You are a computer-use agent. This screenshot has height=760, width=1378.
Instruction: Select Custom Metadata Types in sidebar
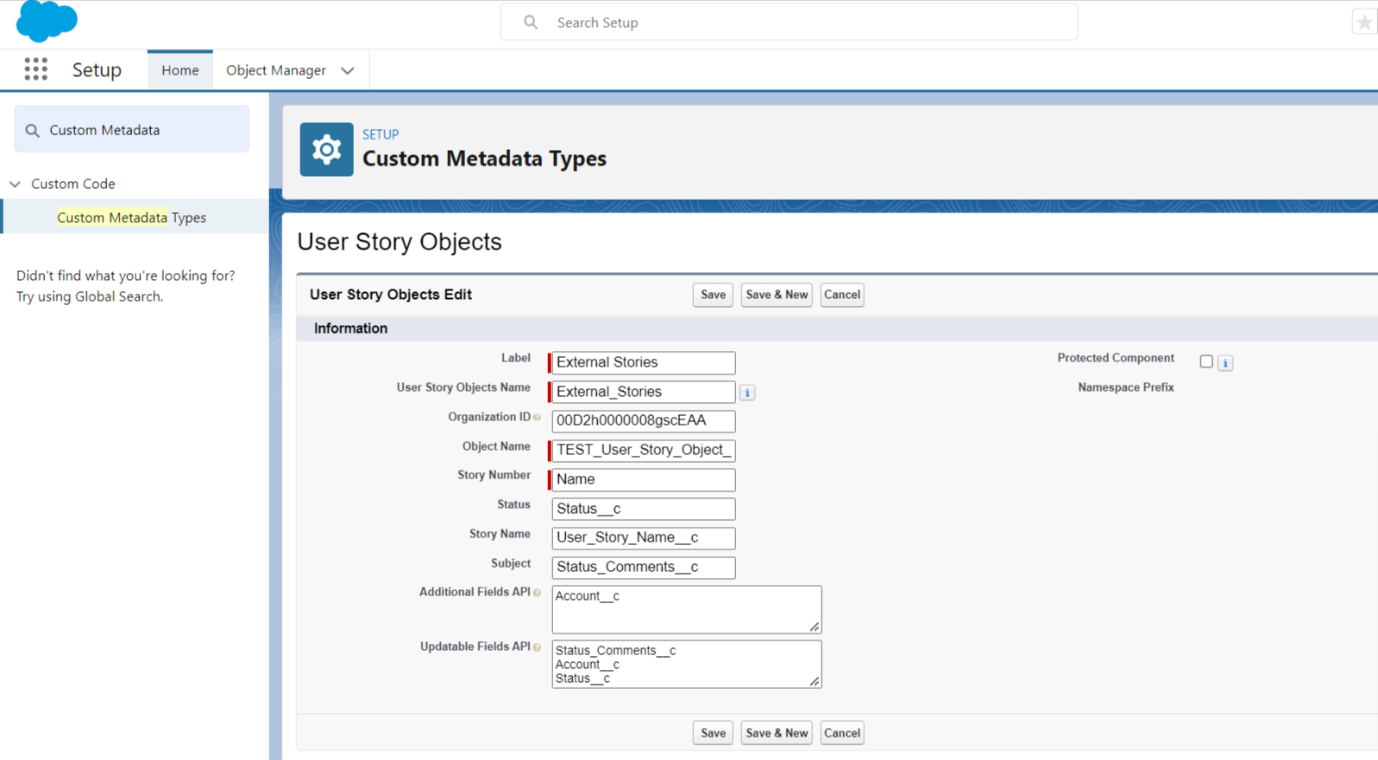click(131, 217)
